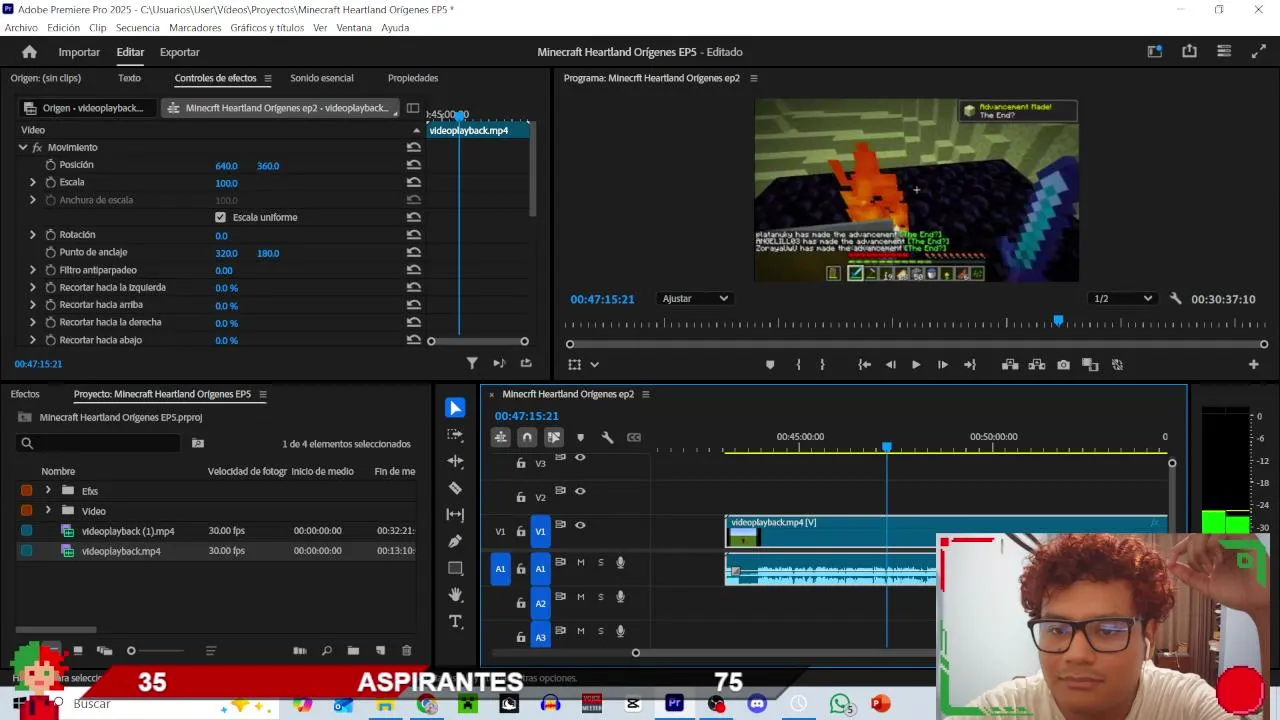The height and width of the screenshot is (720, 1280).
Task: Reset the Rotación parameter
Action: coord(413,235)
